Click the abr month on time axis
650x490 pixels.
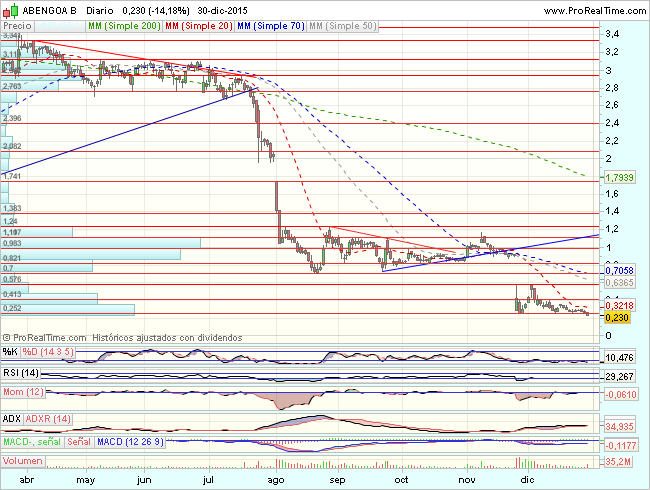tap(27, 480)
